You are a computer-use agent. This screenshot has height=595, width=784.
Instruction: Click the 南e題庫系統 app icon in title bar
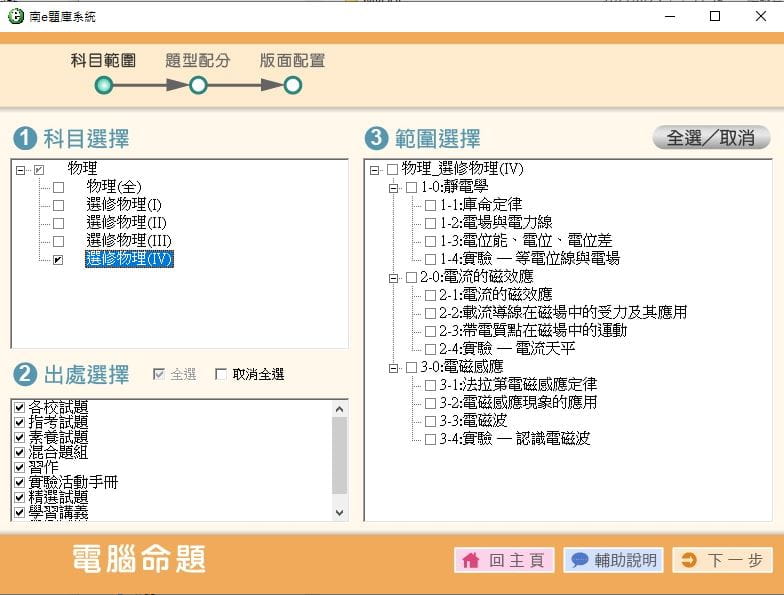16,16
